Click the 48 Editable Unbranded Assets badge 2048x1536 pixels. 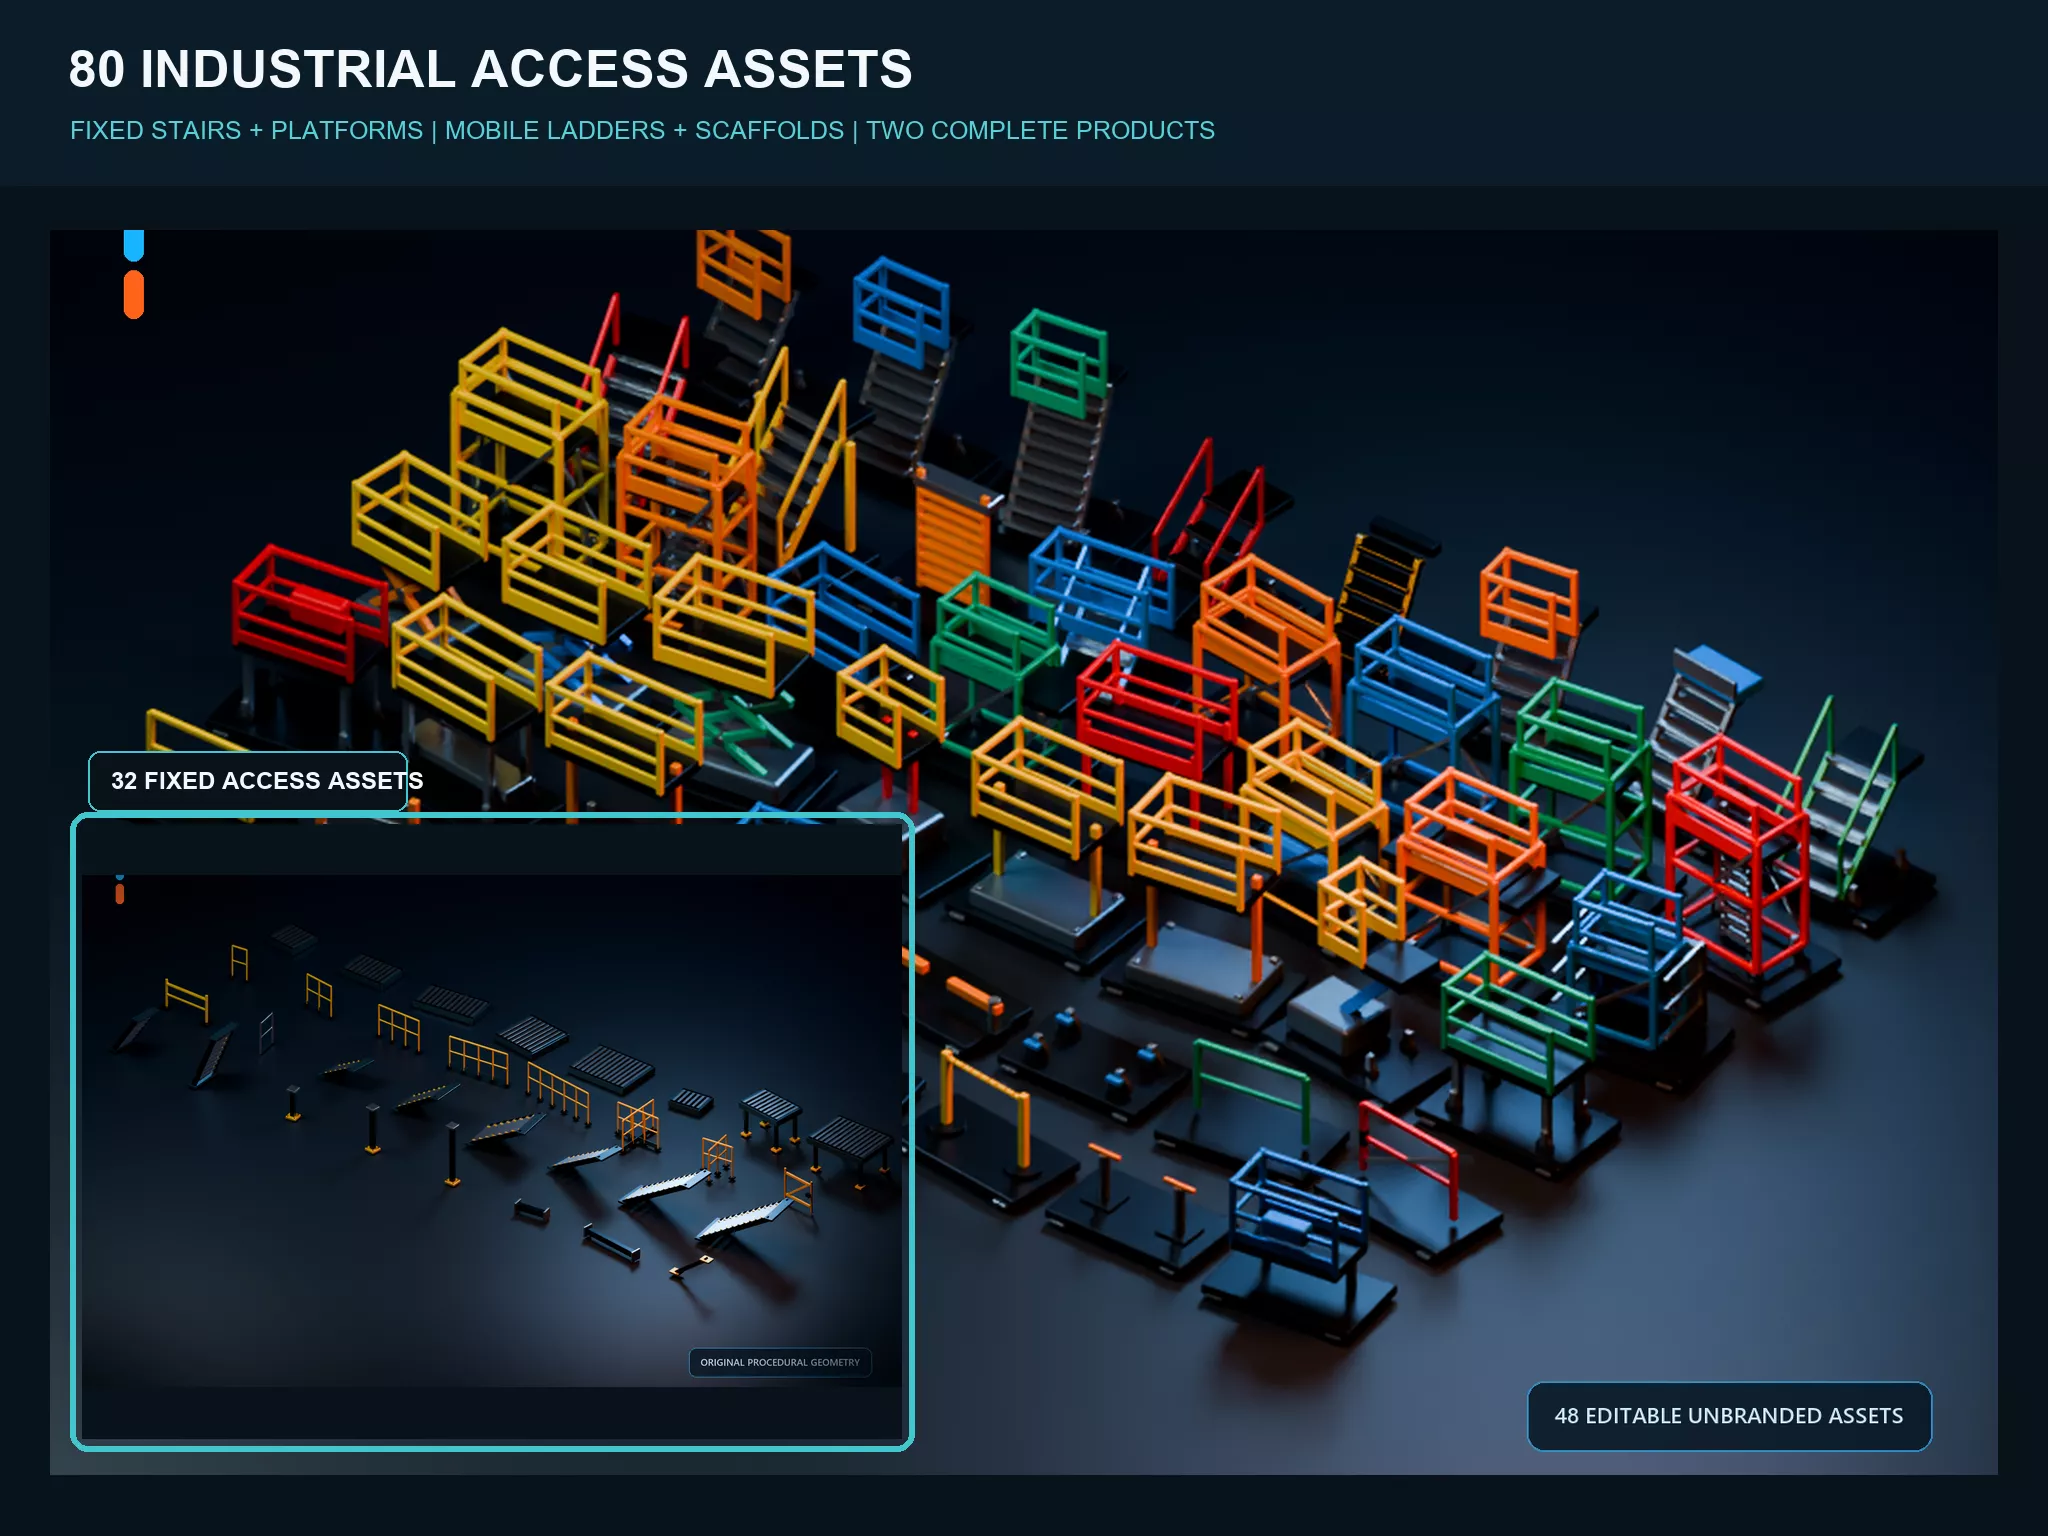(1729, 1416)
